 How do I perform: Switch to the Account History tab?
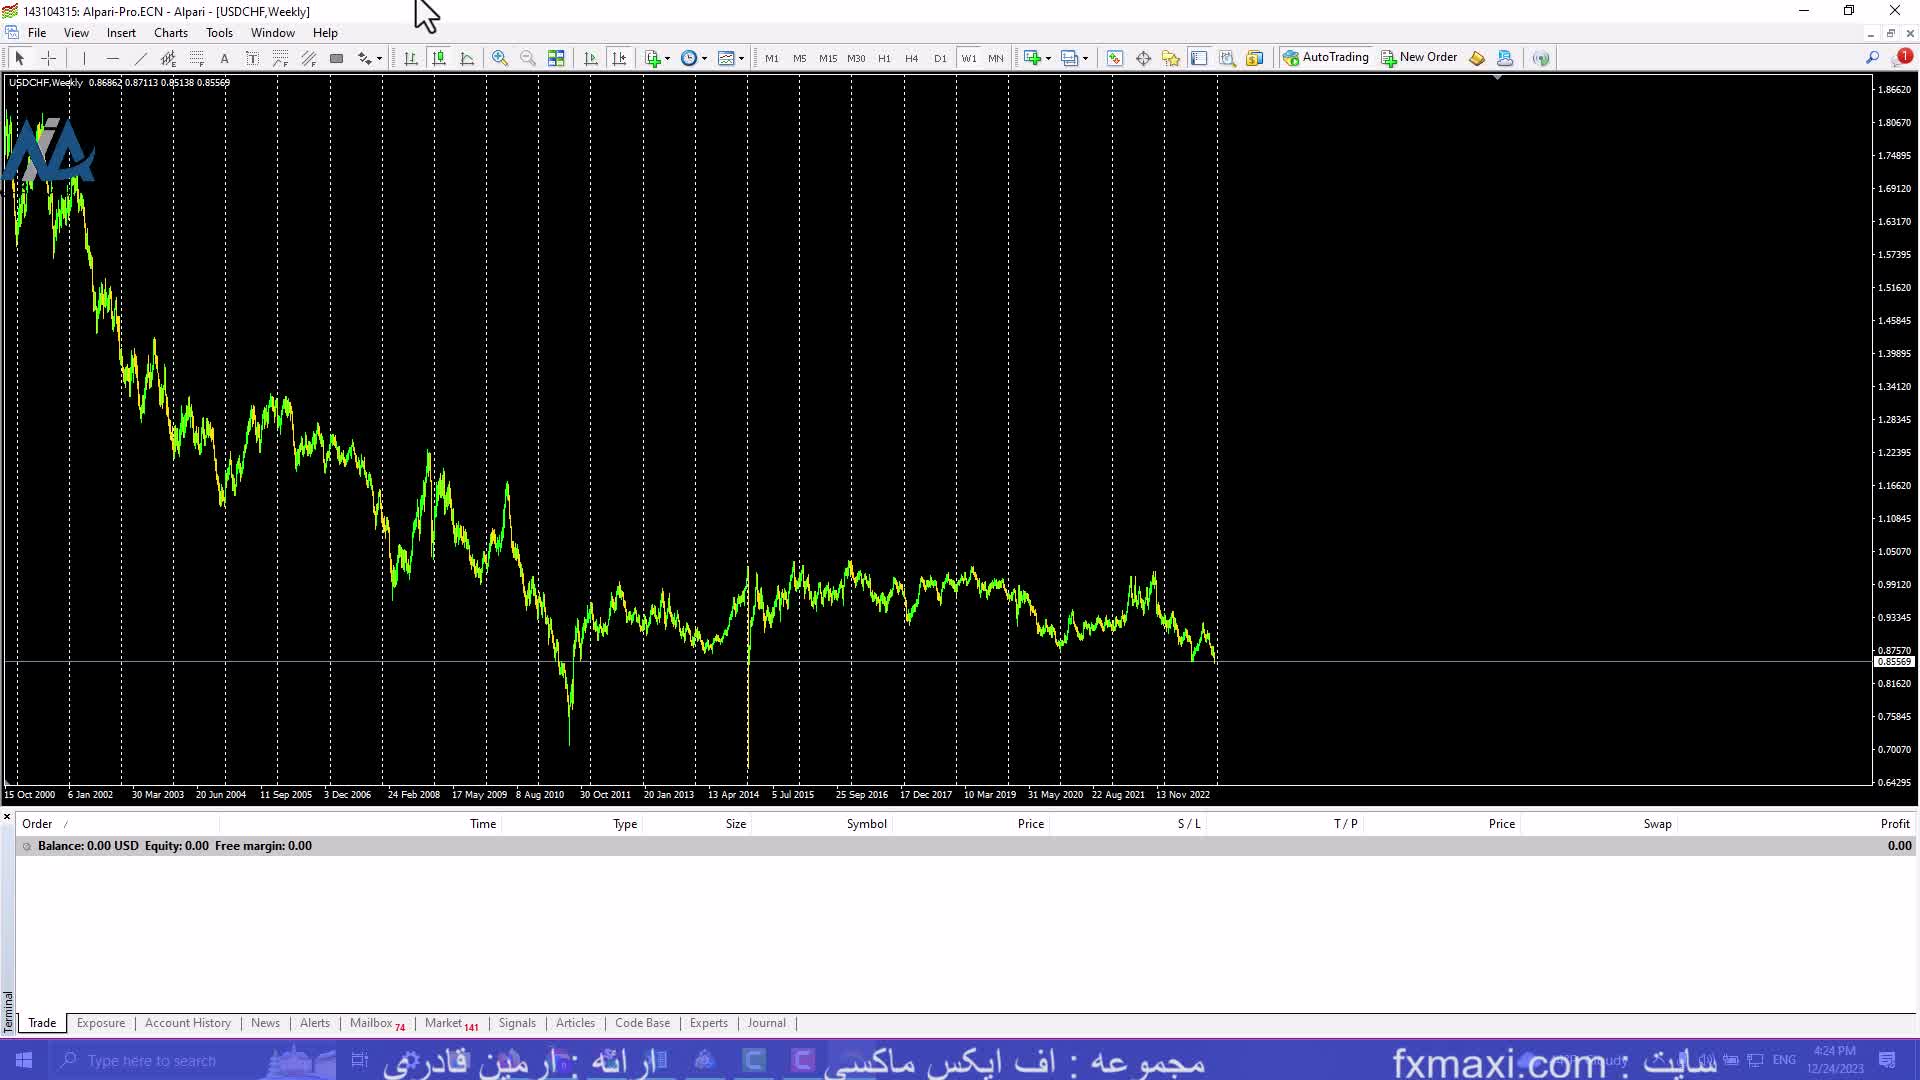(187, 1023)
